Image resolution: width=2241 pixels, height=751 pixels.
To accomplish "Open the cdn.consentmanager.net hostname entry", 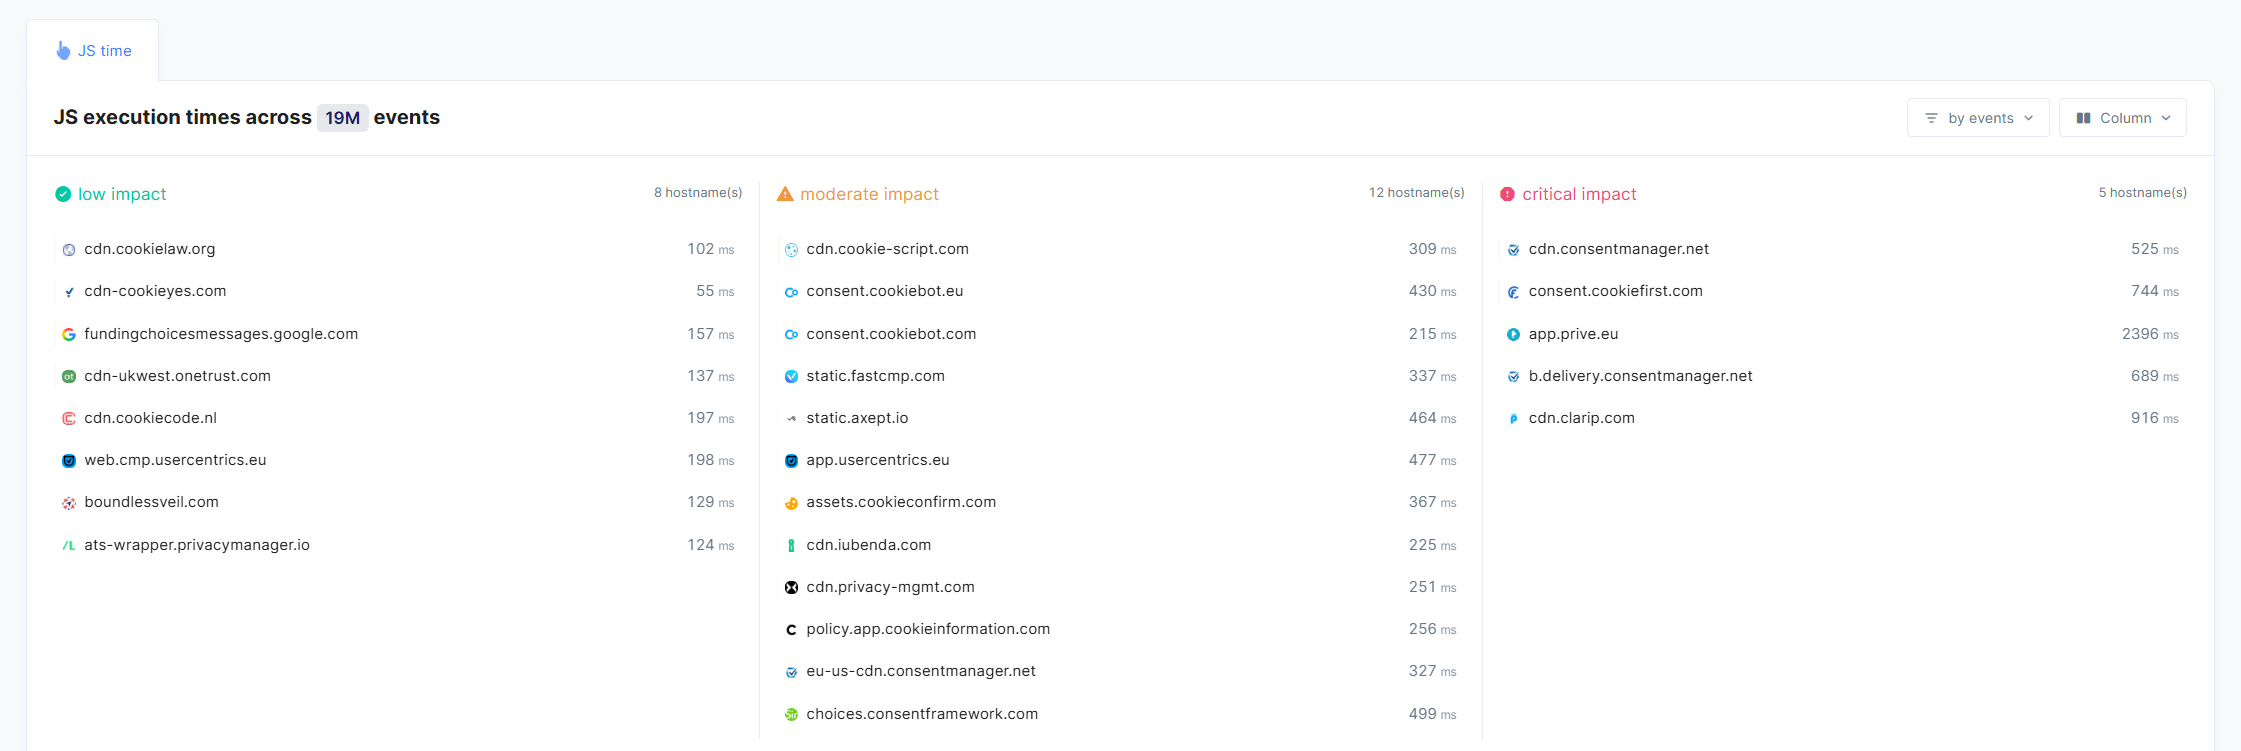I will (1618, 249).
